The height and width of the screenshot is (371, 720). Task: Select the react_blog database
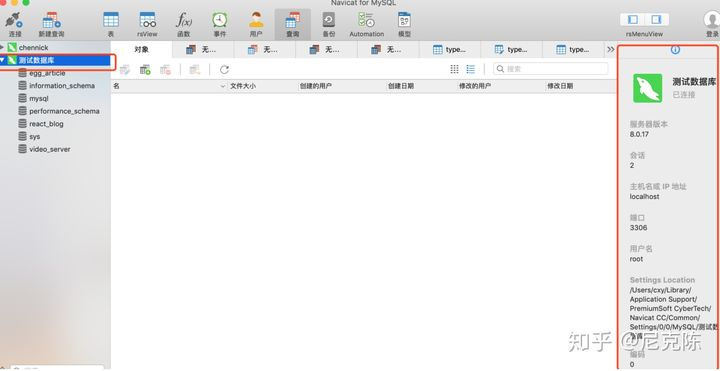(x=46, y=124)
